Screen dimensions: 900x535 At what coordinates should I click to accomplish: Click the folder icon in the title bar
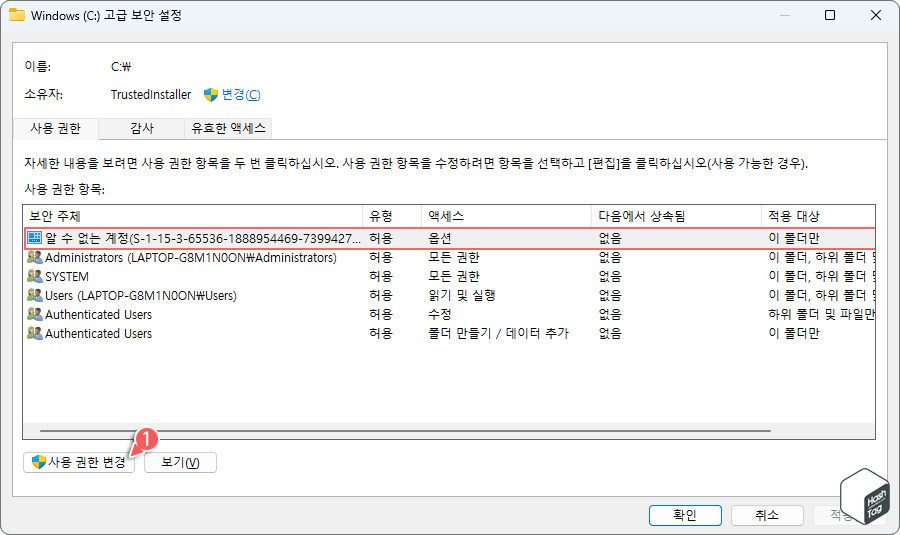[x=17, y=15]
